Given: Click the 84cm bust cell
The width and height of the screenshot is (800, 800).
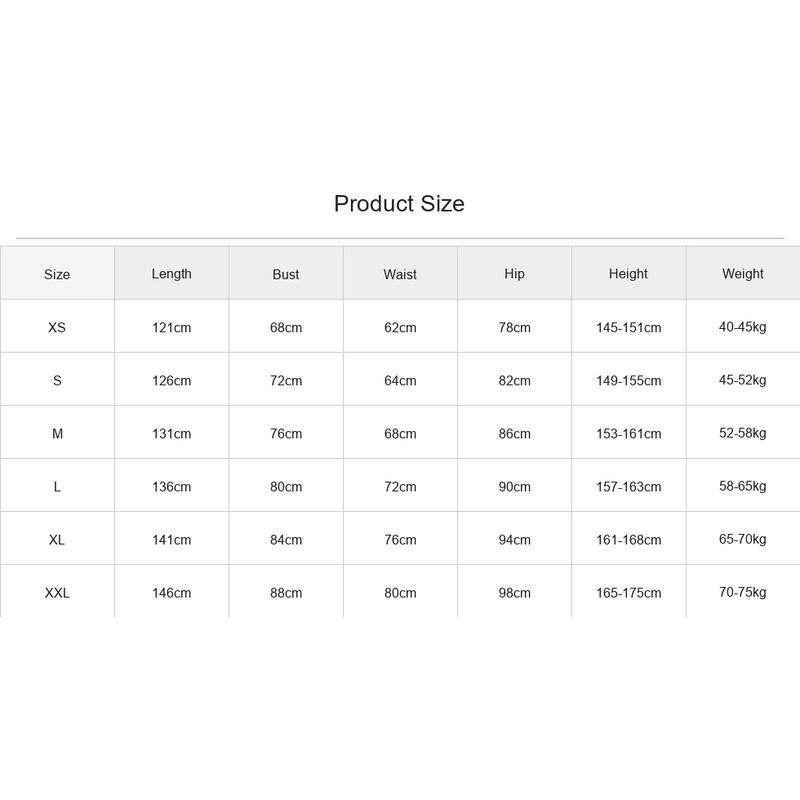Looking at the screenshot, I should (286, 540).
